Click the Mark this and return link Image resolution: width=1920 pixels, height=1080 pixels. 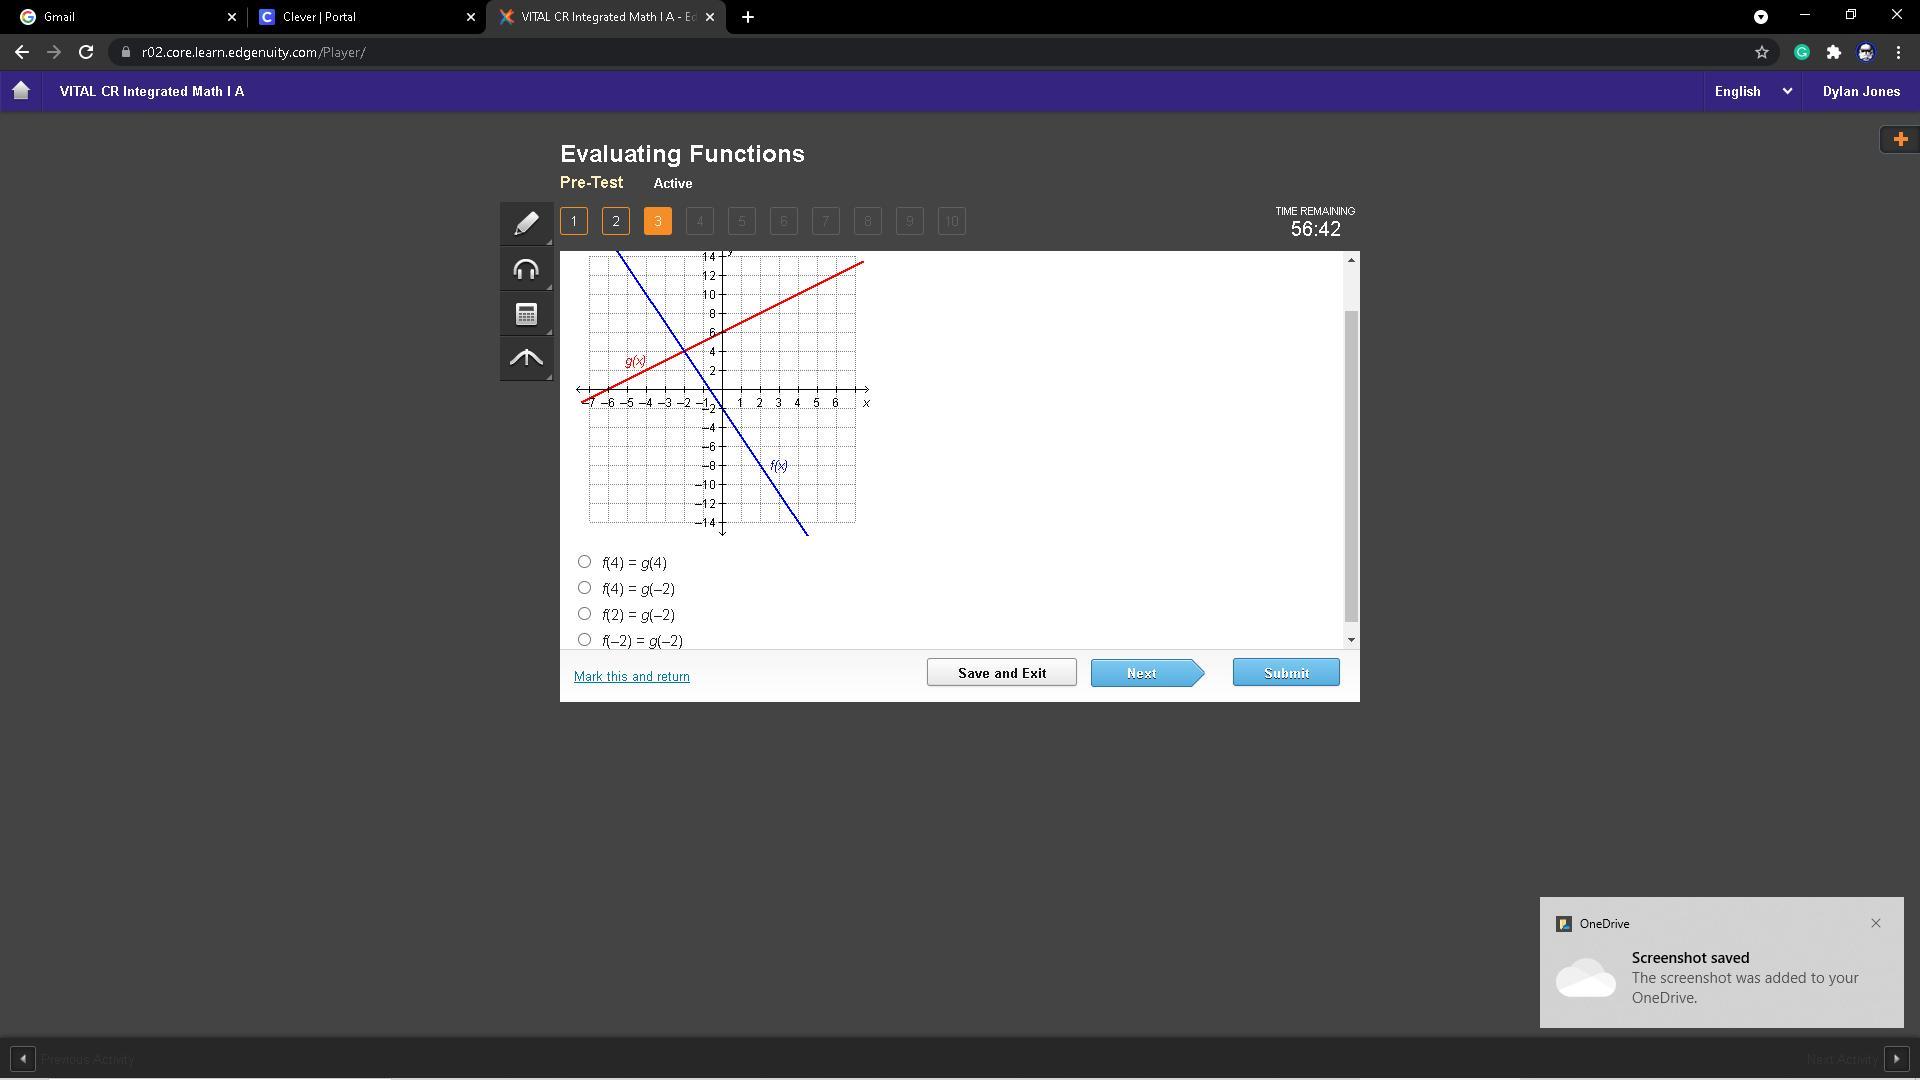click(x=631, y=677)
